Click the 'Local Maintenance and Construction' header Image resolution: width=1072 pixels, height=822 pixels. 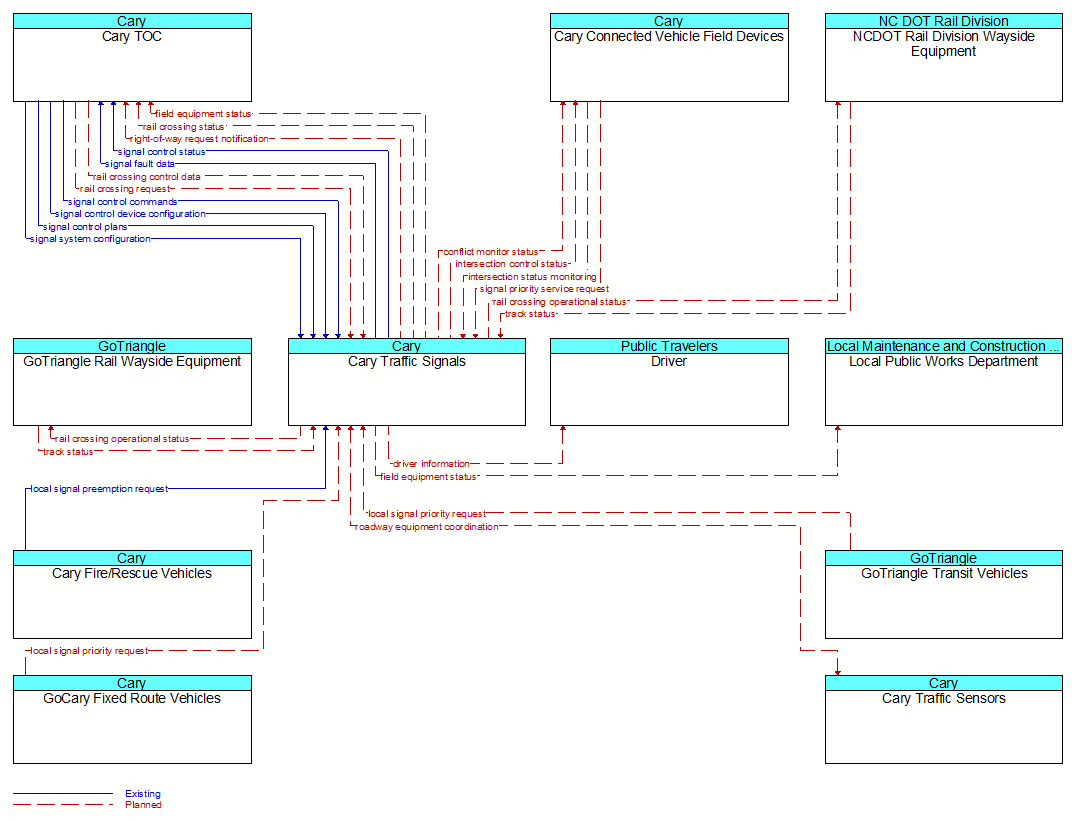pos(943,346)
